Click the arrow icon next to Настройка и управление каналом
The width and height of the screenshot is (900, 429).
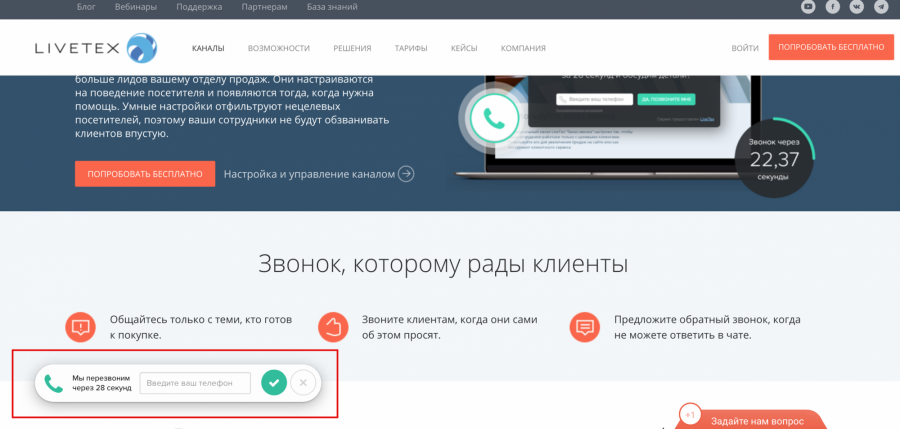(x=406, y=174)
